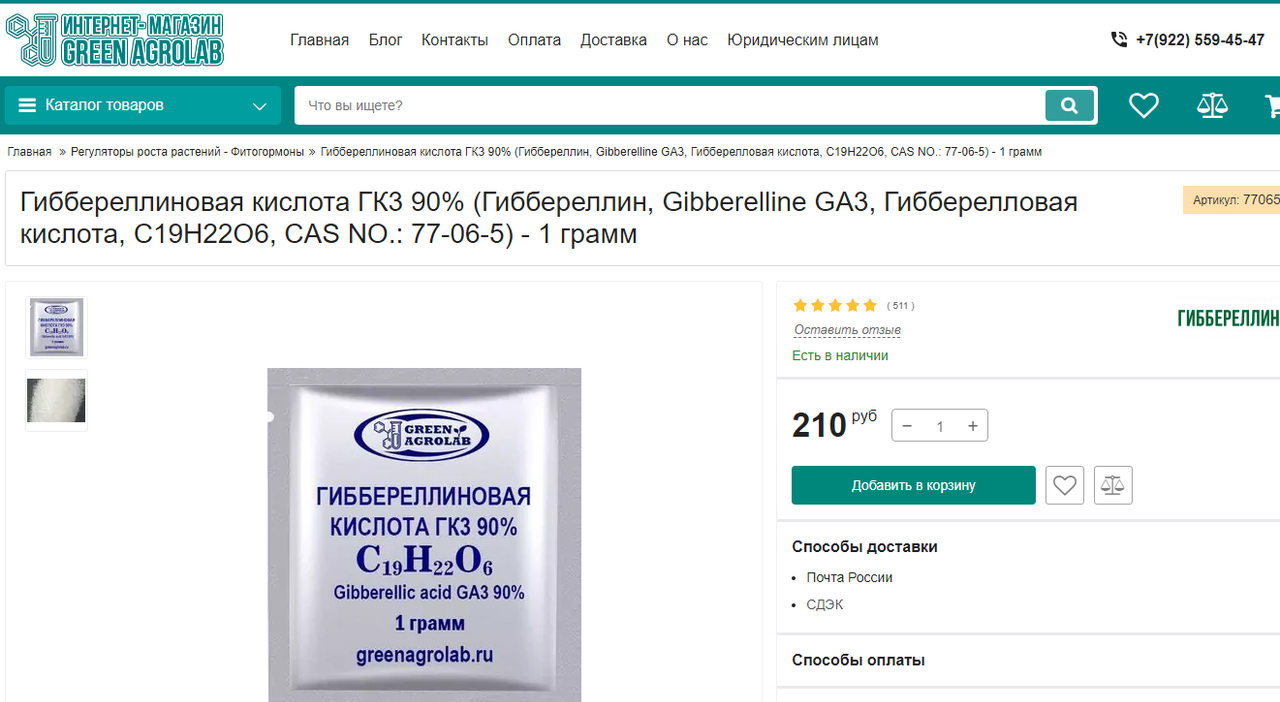Viewport: 1280px width, 702px height.
Task: Add product to comparison with scales button
Action: click(x=1113, y=485)
